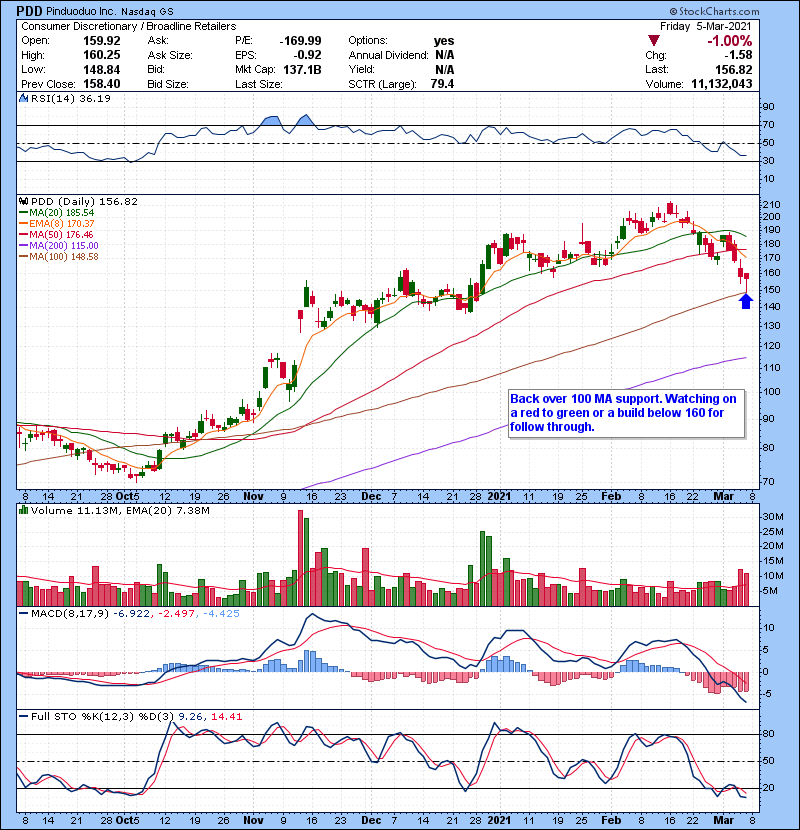This screenshot has width=800, height=830.
Task: Click the volume bars icon beside Volume label
Action: point(23,510)
